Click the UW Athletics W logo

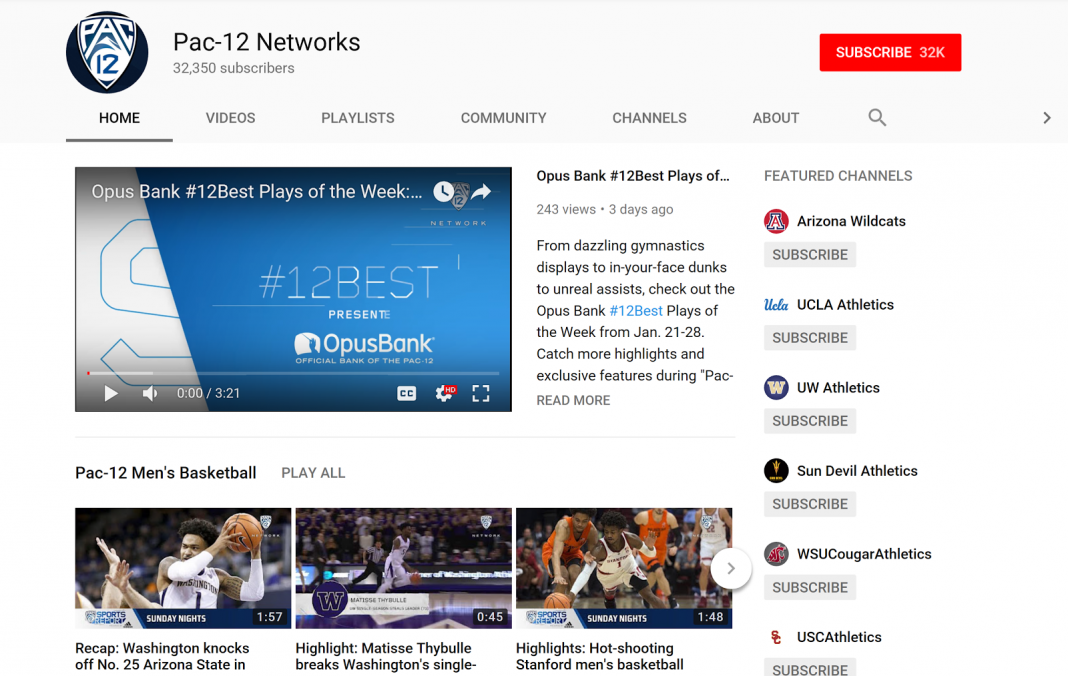click(x=776, y=388)
